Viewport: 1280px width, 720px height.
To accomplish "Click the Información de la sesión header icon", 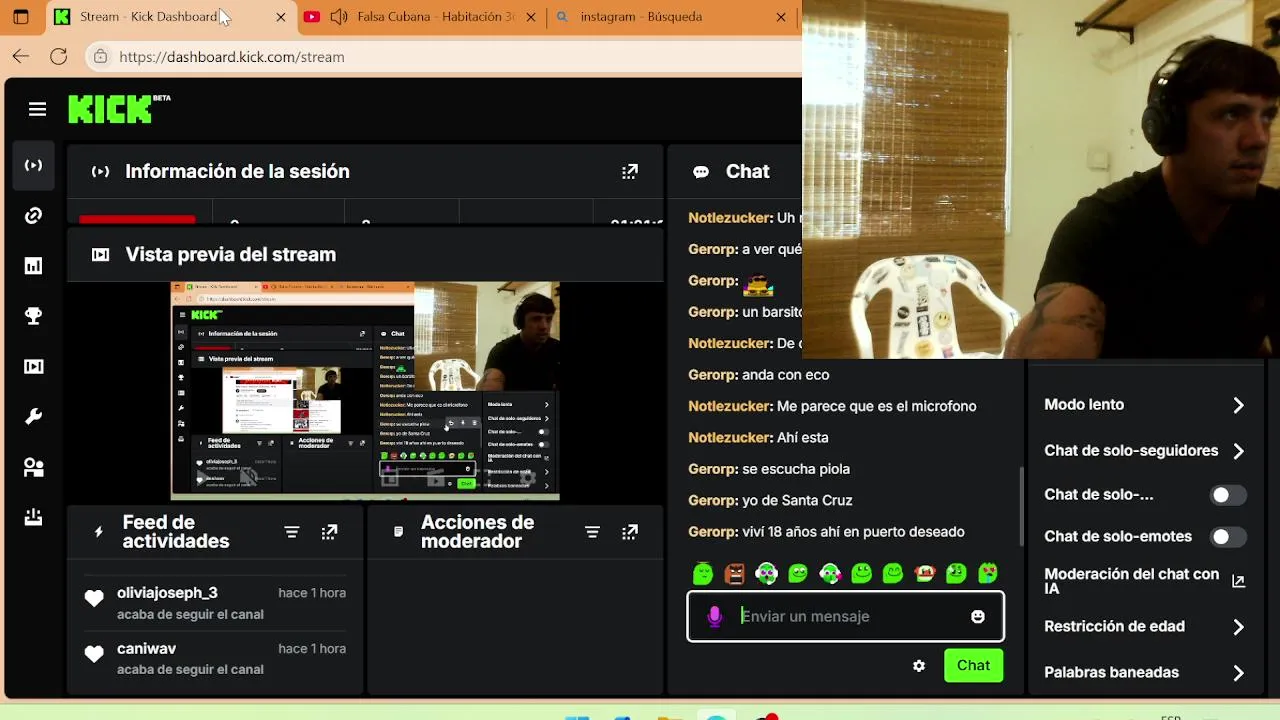I will pyautogui.click(x=100, y=172).
